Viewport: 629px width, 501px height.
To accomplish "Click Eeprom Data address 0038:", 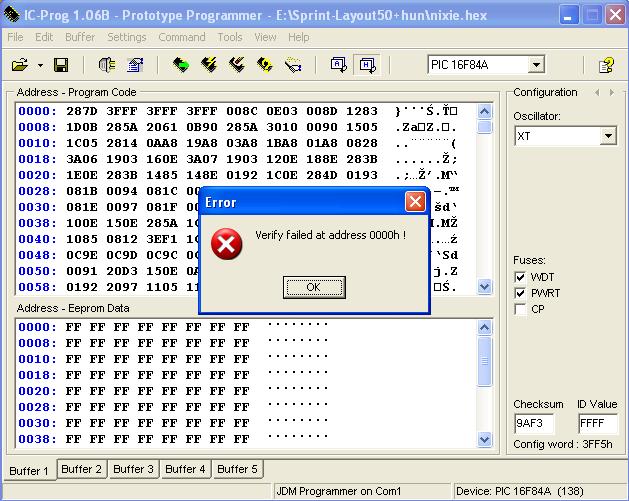I will pos(37,439).
